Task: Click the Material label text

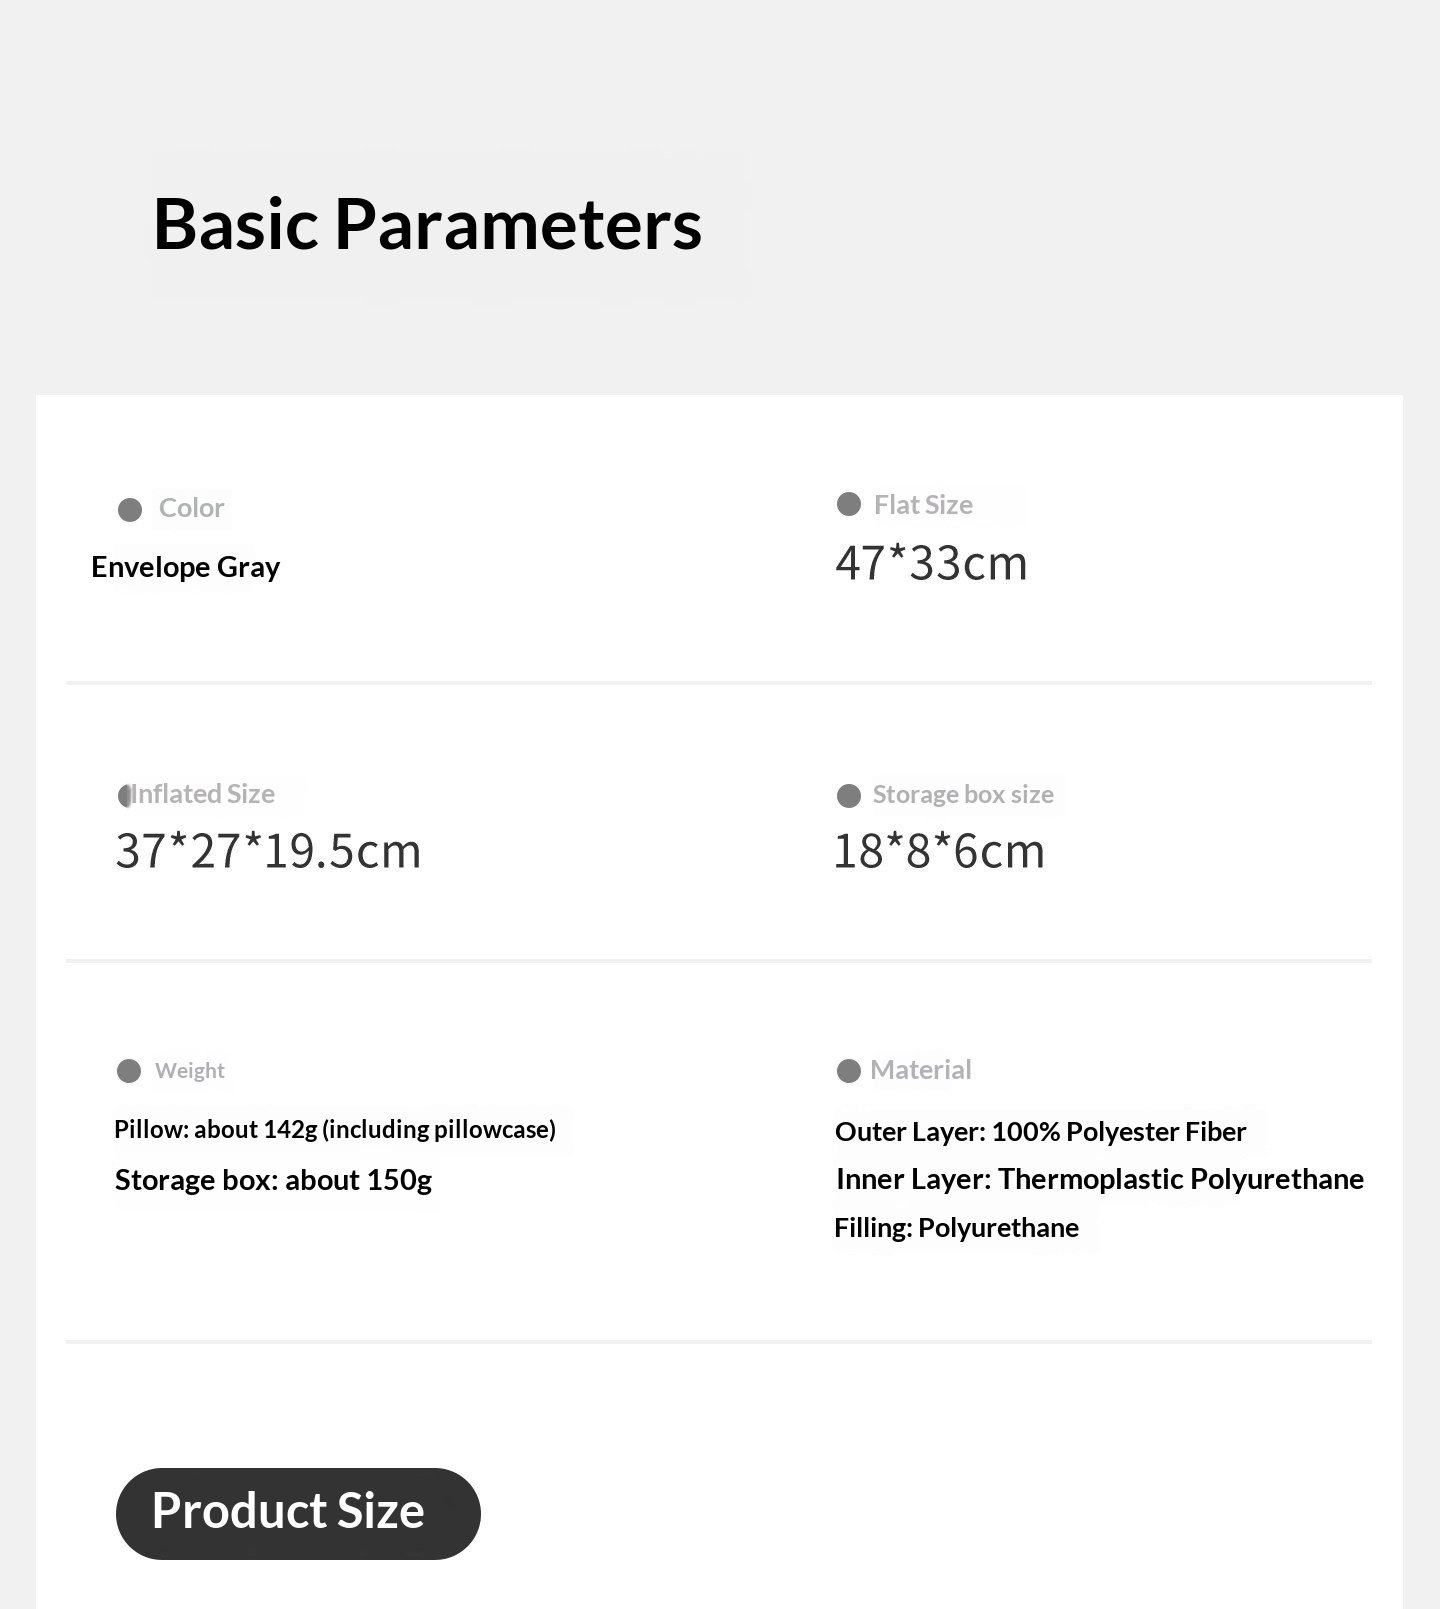Action: click(x=920, y=1070)
